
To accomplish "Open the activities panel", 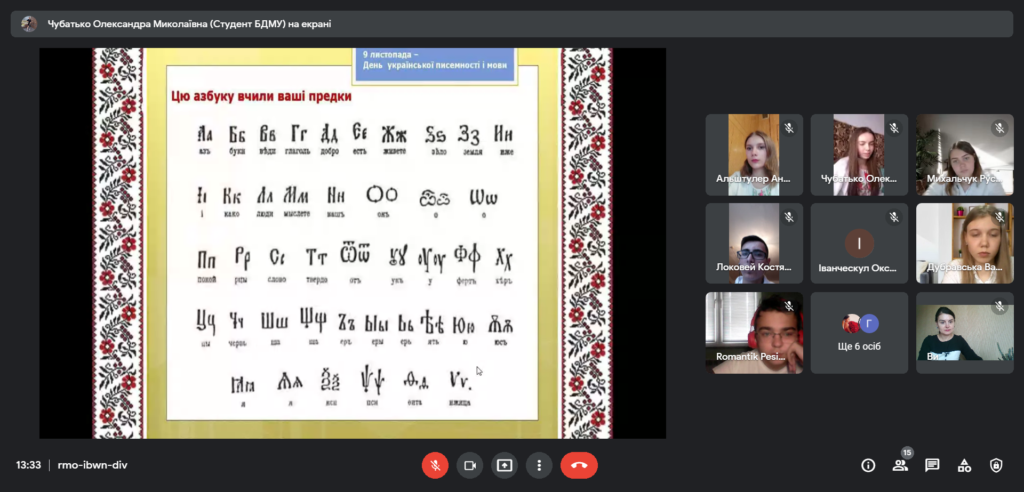I will [964, 465].
